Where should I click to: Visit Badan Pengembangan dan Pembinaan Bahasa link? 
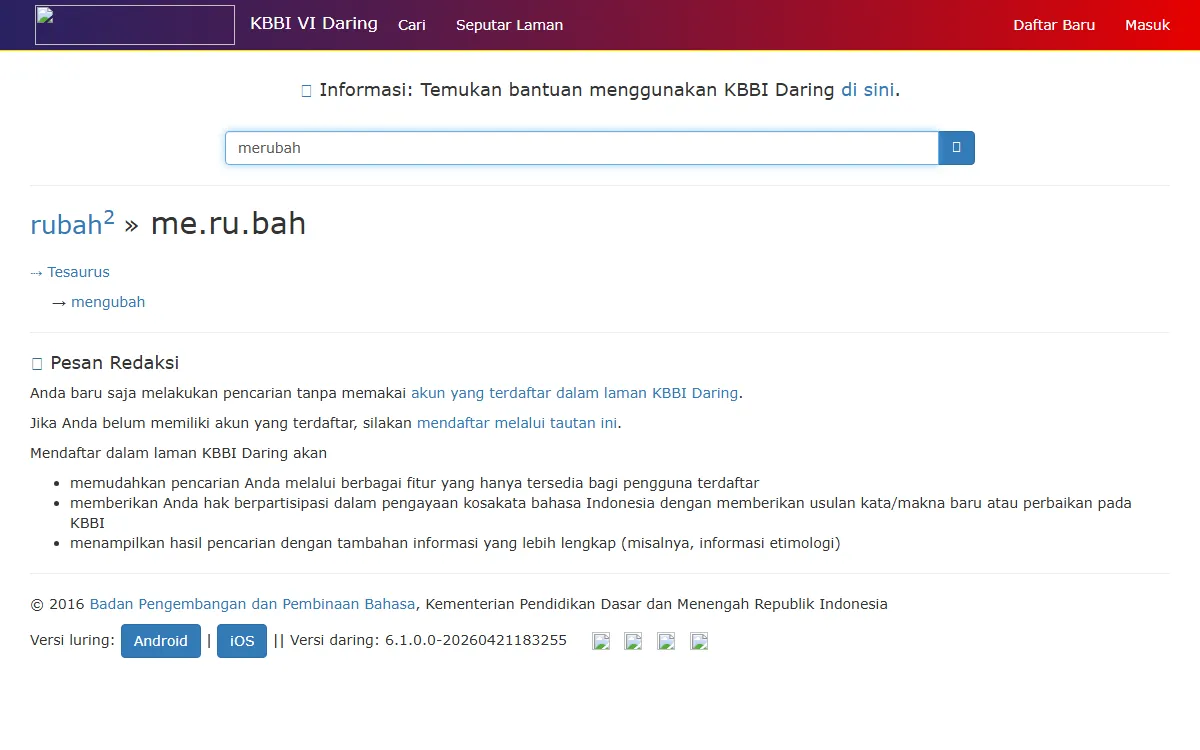click(x=252, y=604)
